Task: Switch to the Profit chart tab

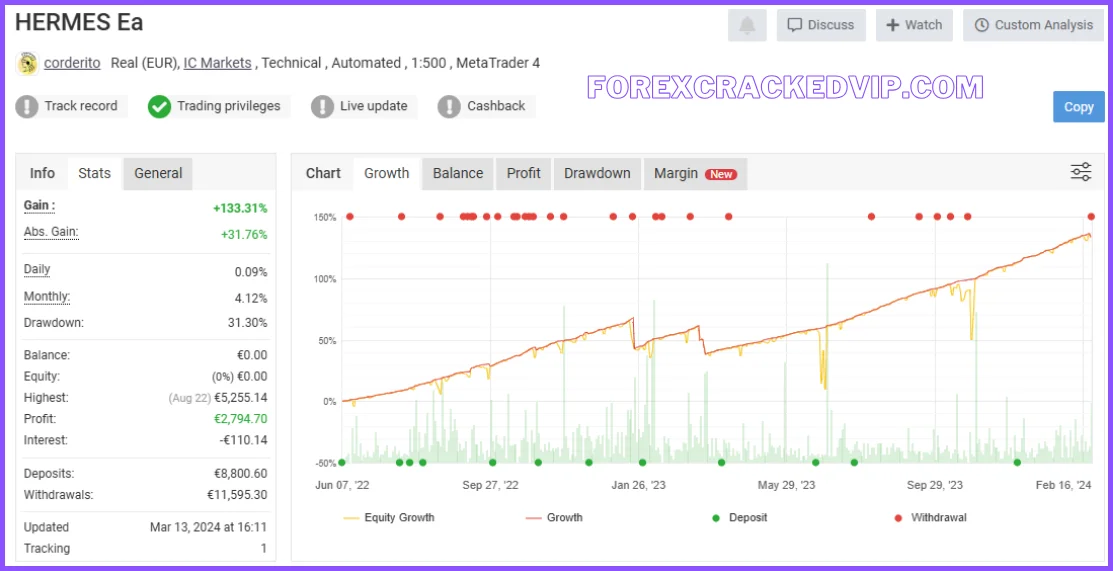Action: click(524, 173)
